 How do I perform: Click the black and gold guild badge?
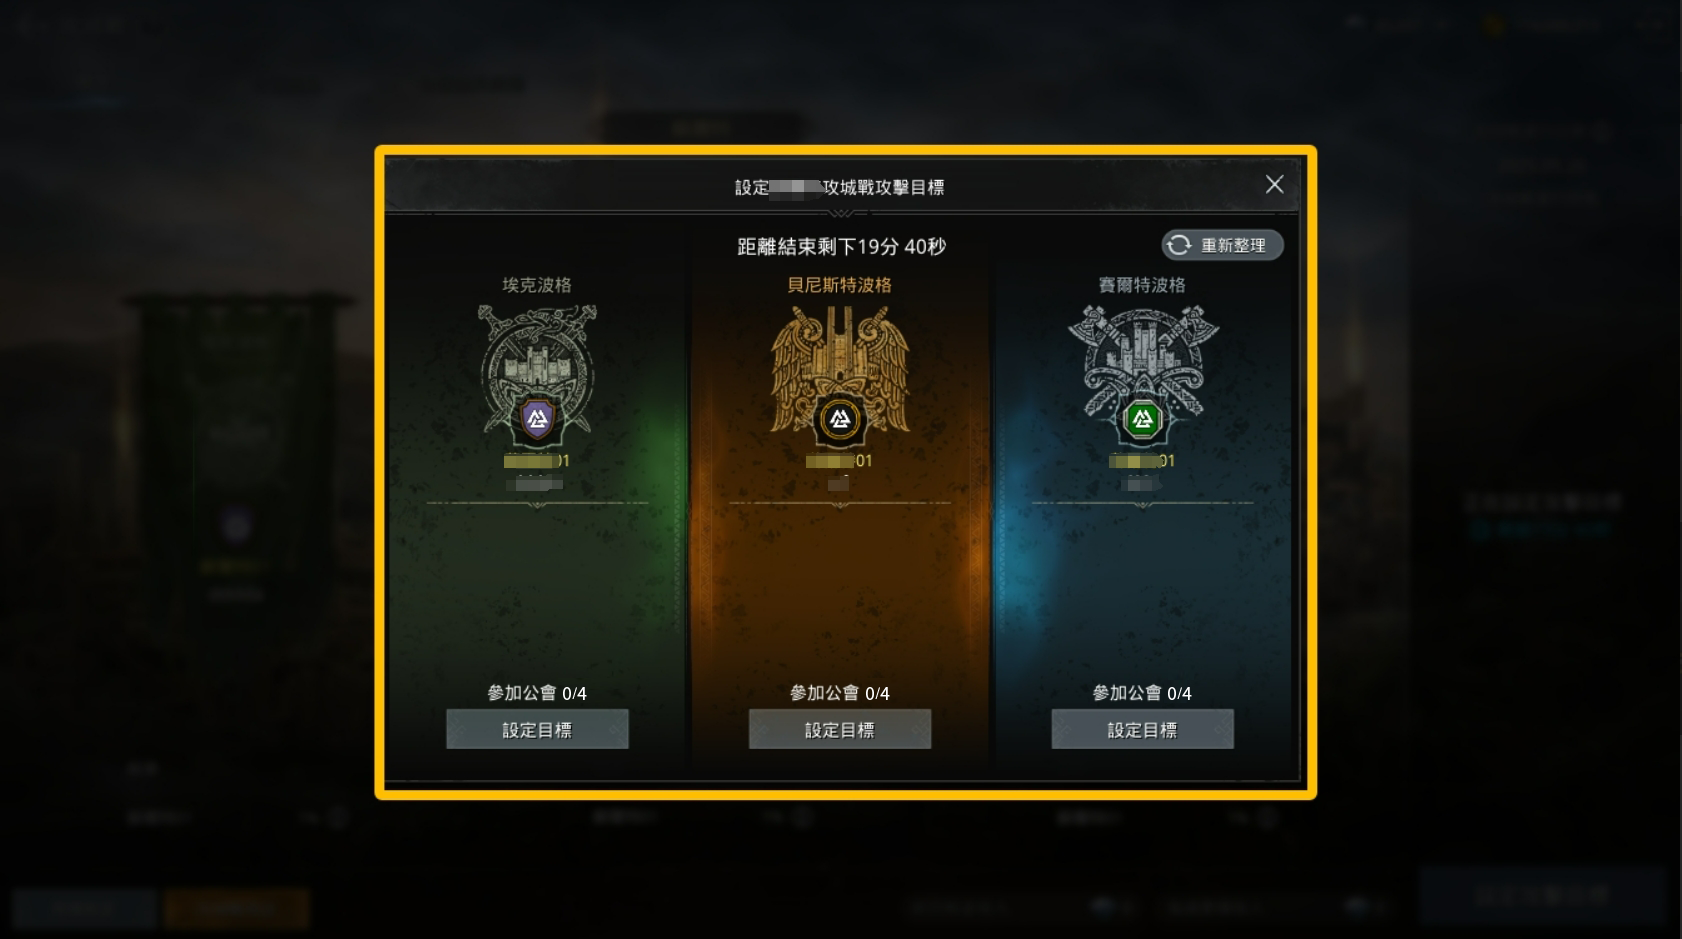point(840,419)
